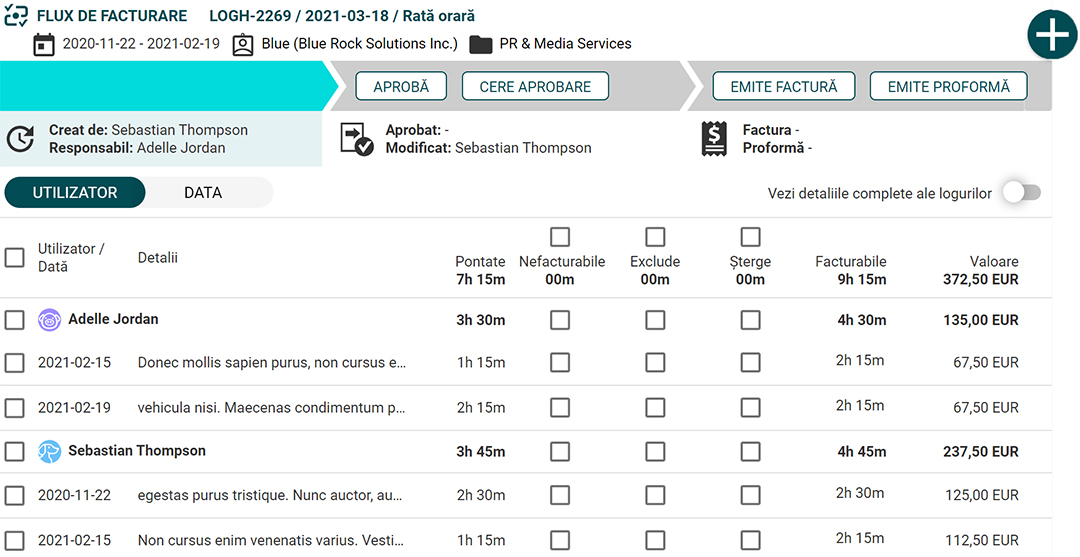The image size is (1080, 557).
Task: Click the client contact badge icon
Action: (x=242, y=45)
